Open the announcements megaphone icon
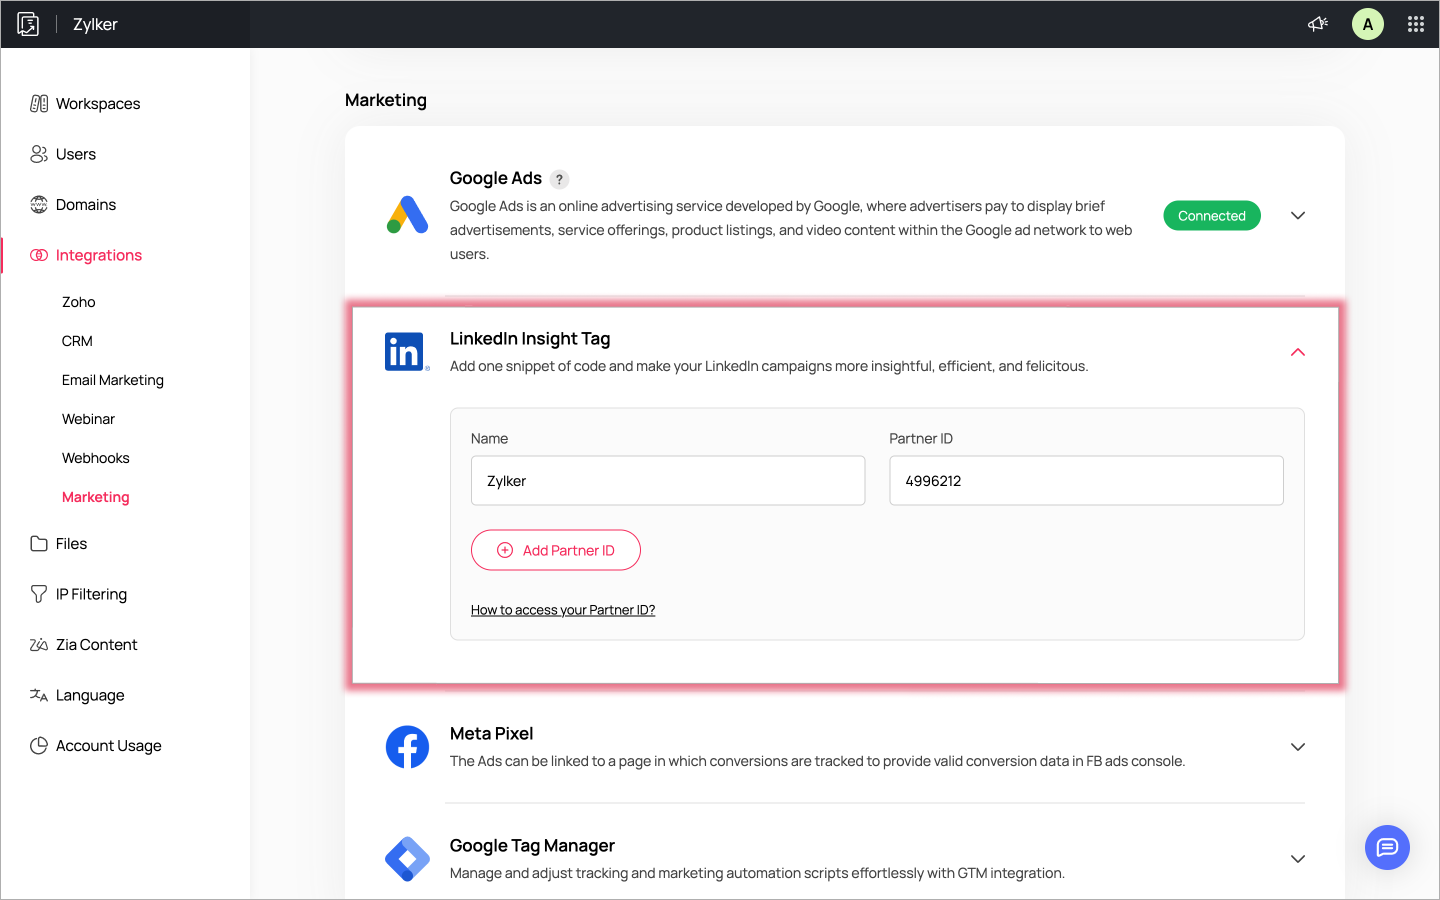This screenshot has width=1440, height=900. click(x=1318, y=24)
